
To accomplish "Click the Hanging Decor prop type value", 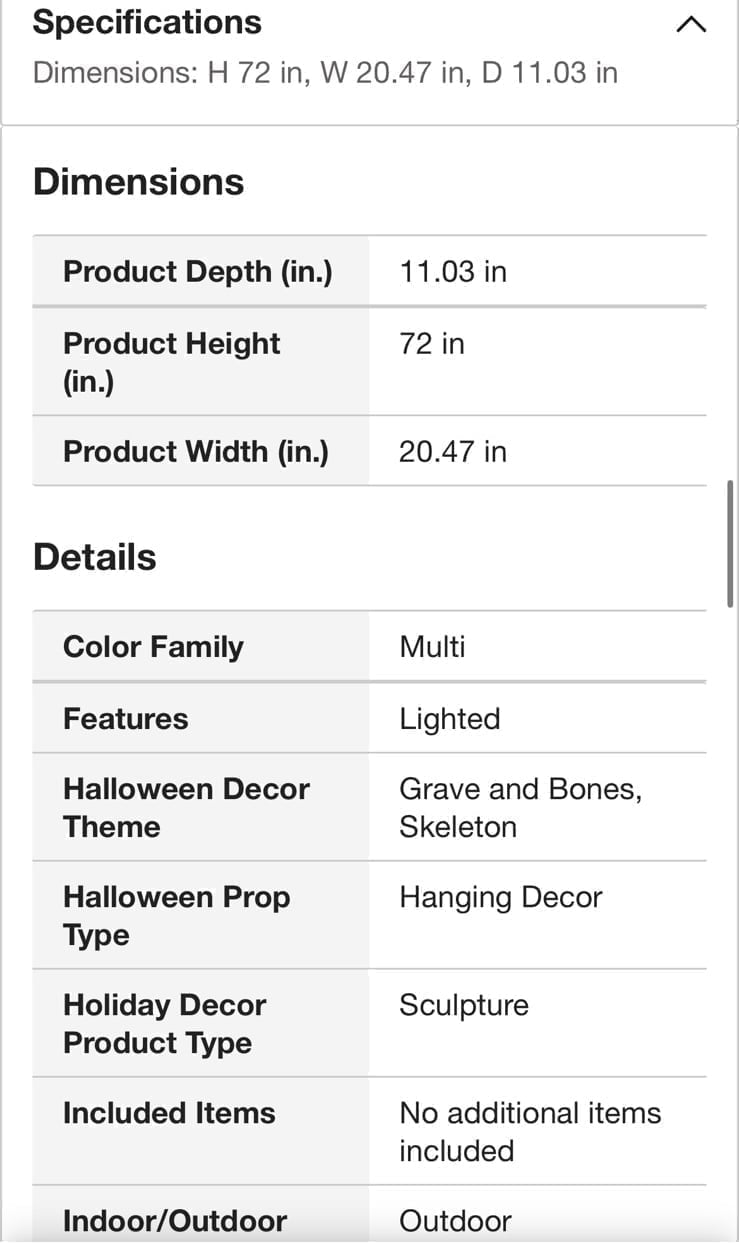I will tap(501, 897).
